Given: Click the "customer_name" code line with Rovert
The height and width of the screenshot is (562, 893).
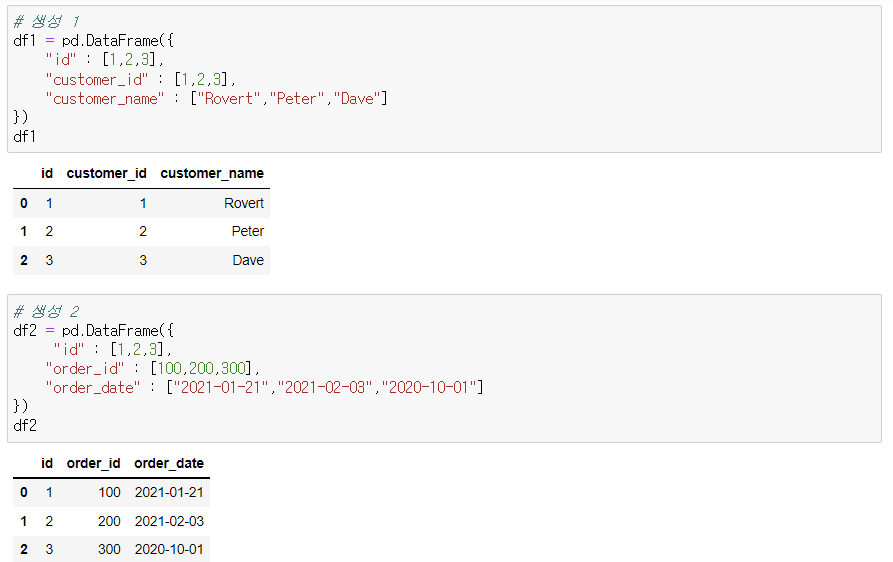Looking at the screenshot, I should pyautogui.click(x=216, y=99).
